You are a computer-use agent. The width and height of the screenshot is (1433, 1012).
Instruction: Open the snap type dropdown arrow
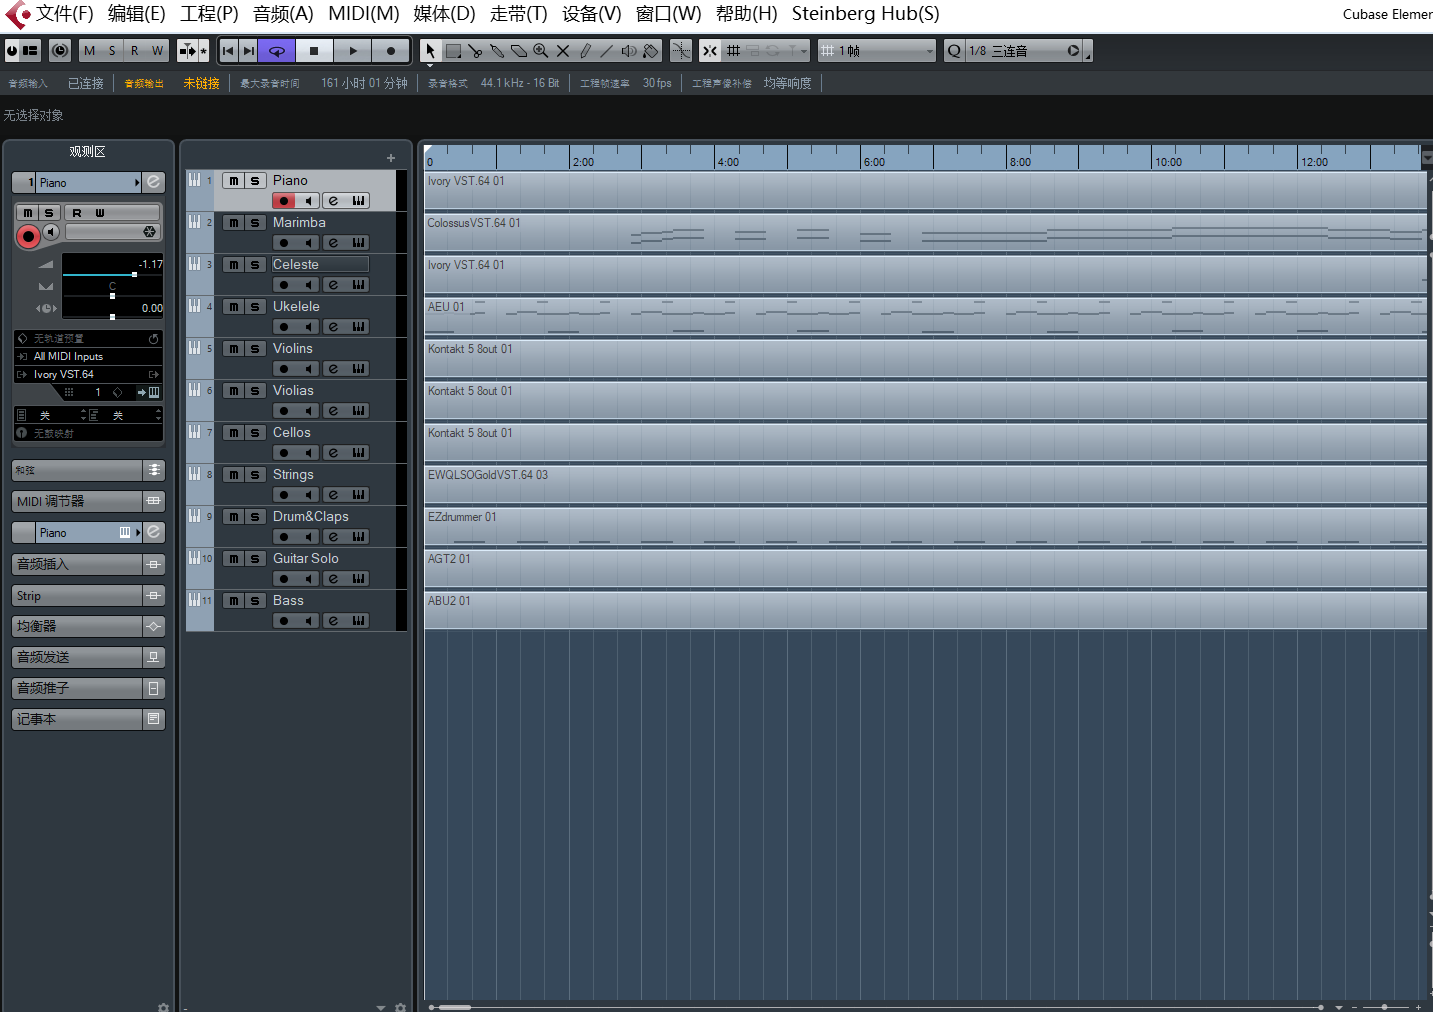pyautogui.click(x=804, y=51)
